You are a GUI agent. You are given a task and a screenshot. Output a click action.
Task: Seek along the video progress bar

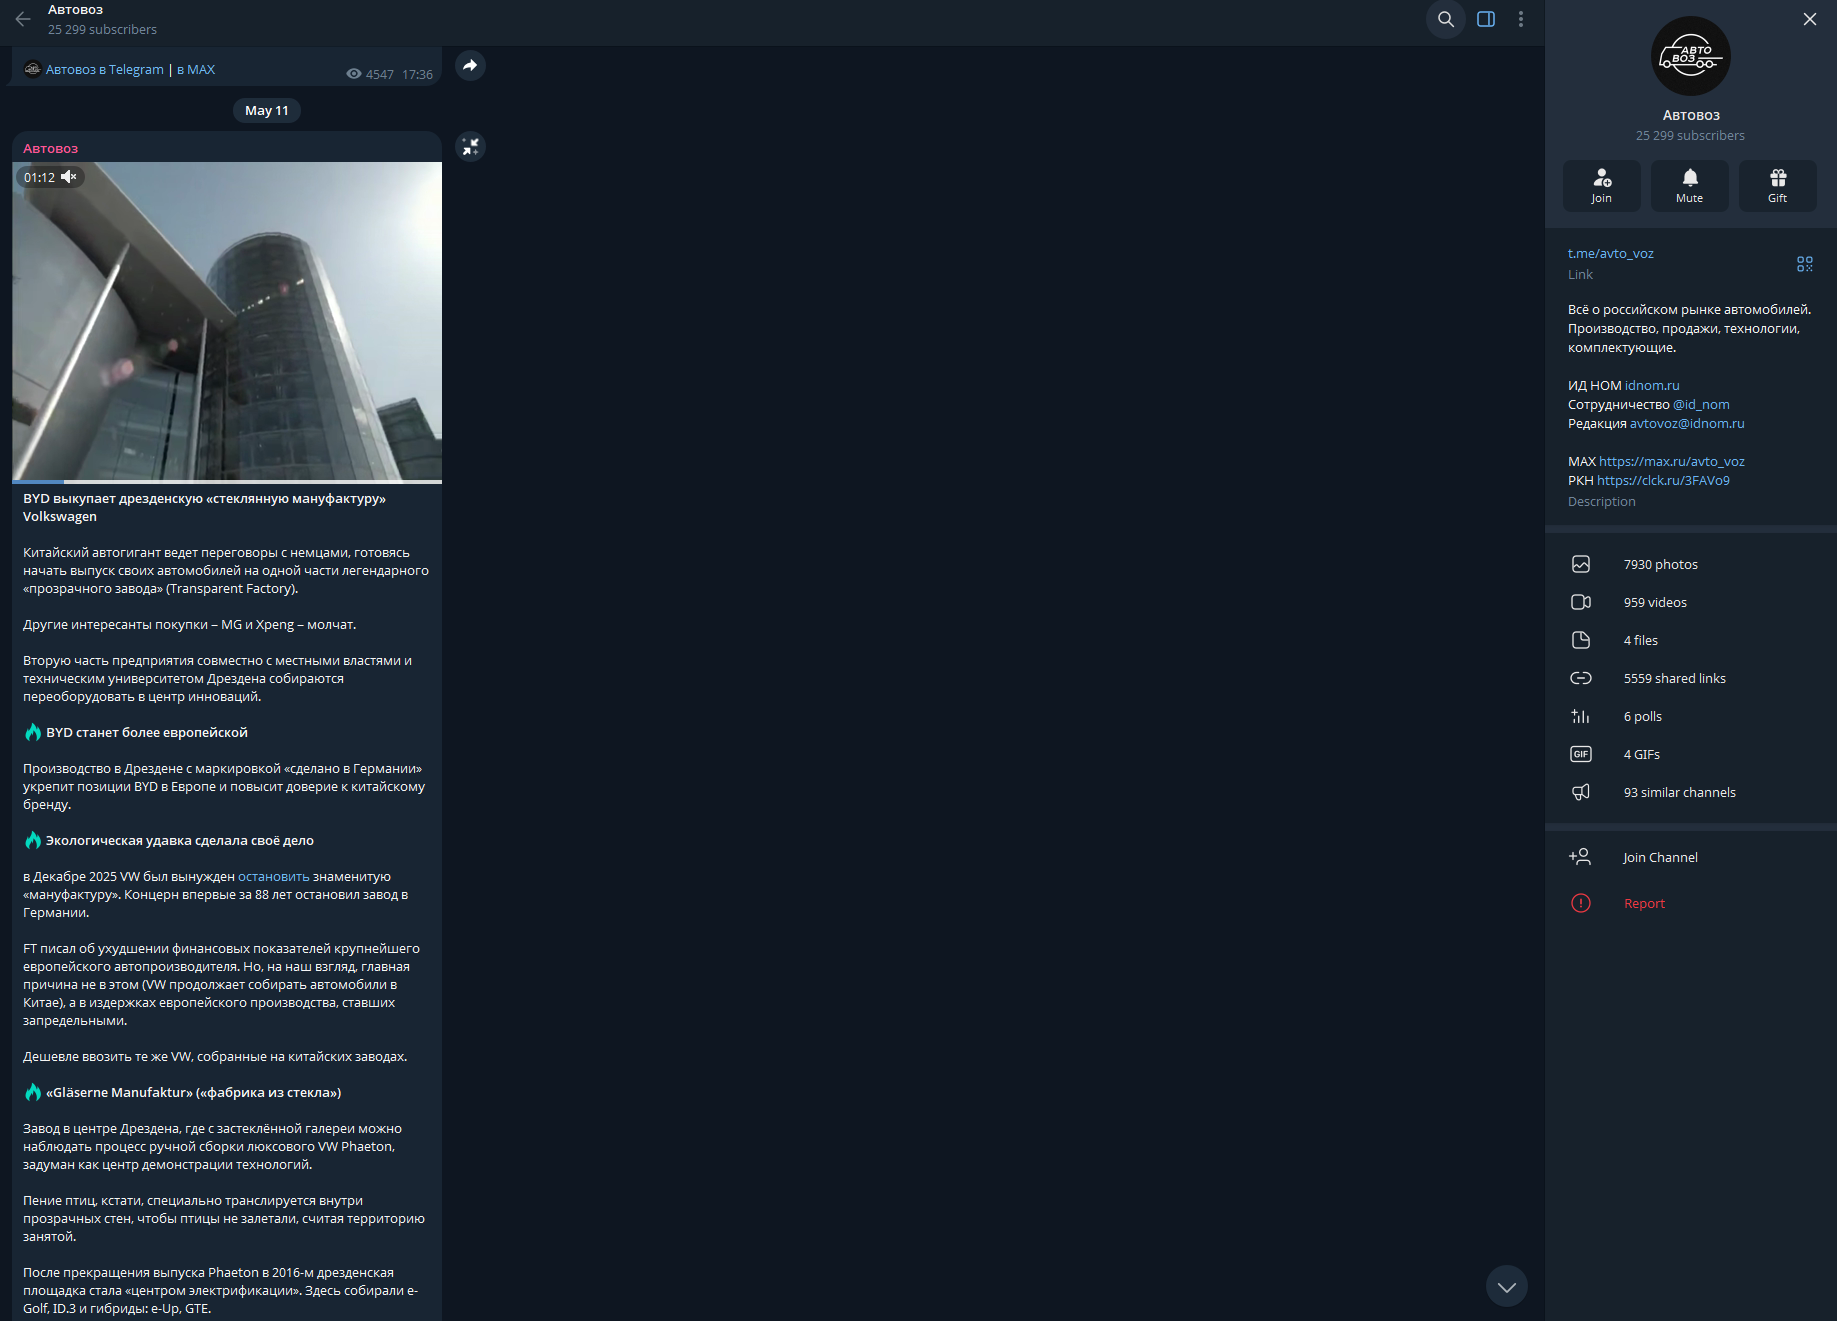(x=227, y=482)
